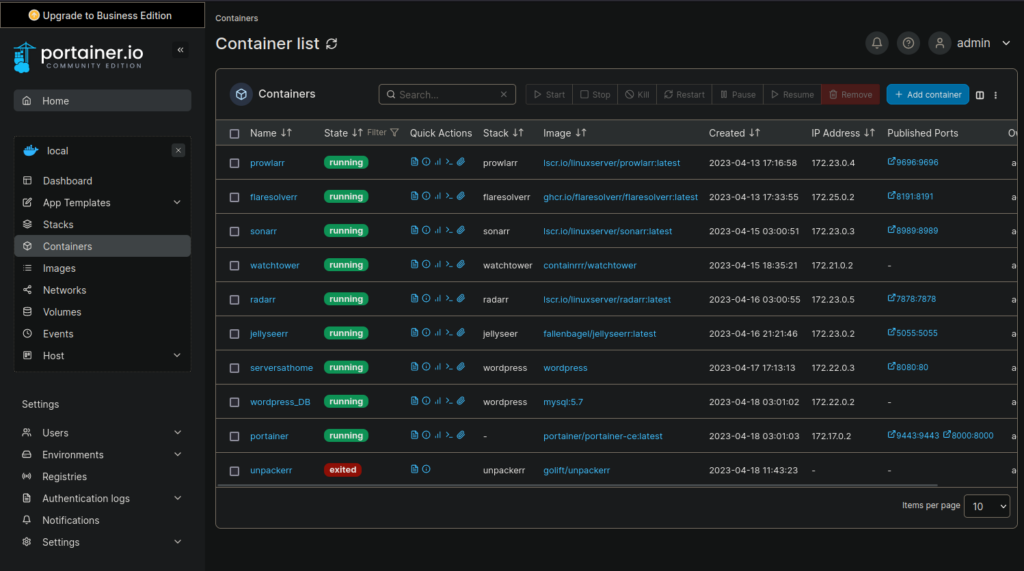The height and width of the screenshot is (571, 1024).
Task: Open logs for the jellyseerr container
Action: (414, 333)
